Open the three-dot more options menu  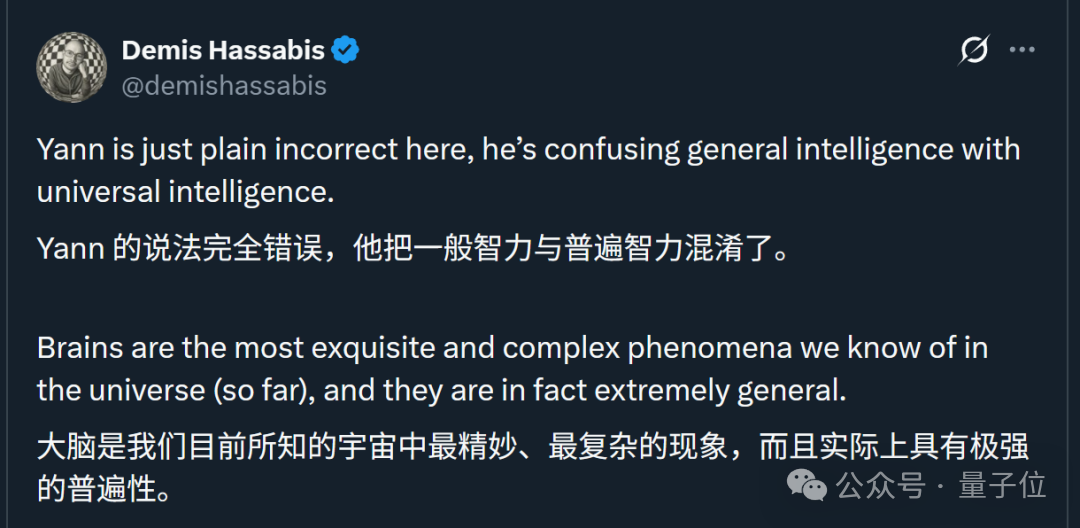point(1022,50)
